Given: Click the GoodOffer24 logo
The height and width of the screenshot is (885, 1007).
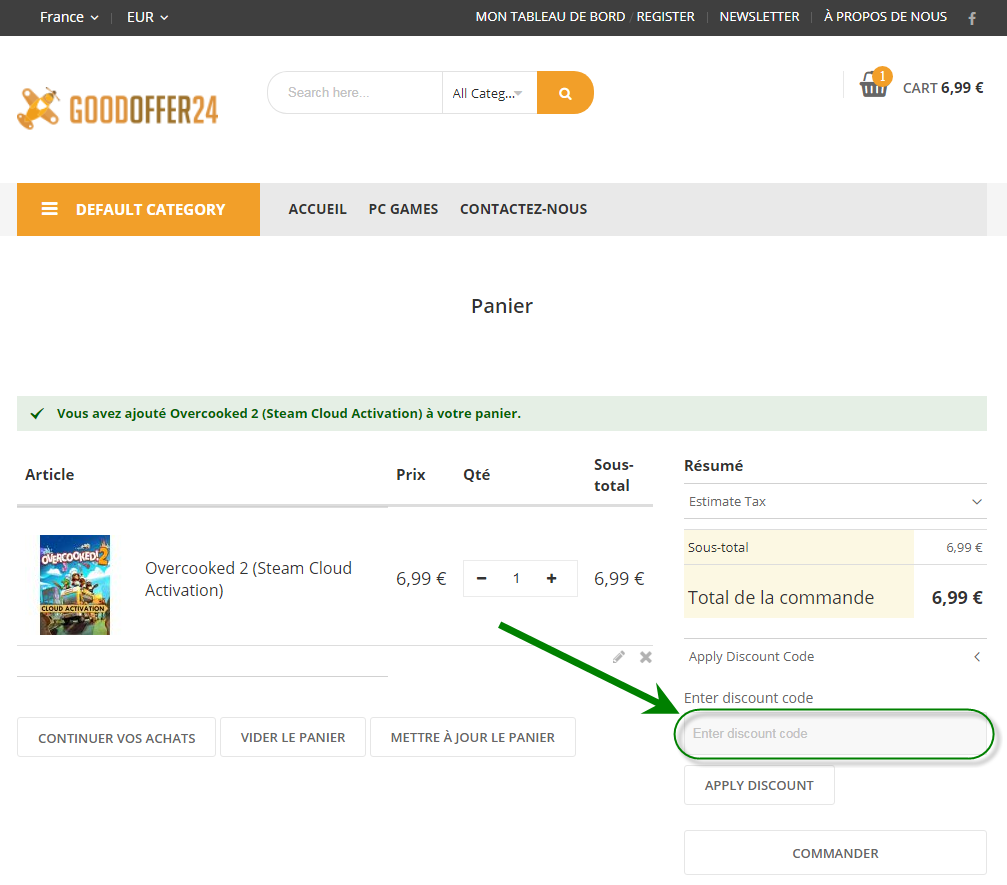Looking at the screenshot, I should [x=118, y=109].
